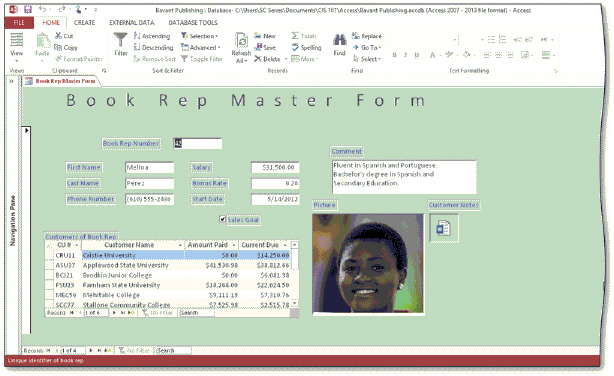The image size is (614, 376).
Task: Open the font color picker
Action: (433, 55)
